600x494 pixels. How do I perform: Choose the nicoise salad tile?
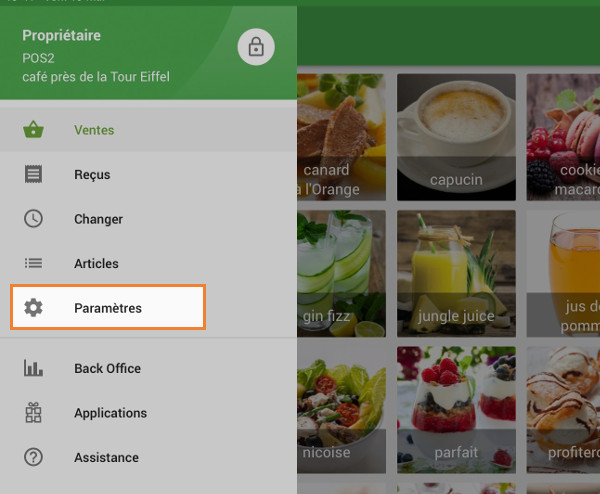341,410
